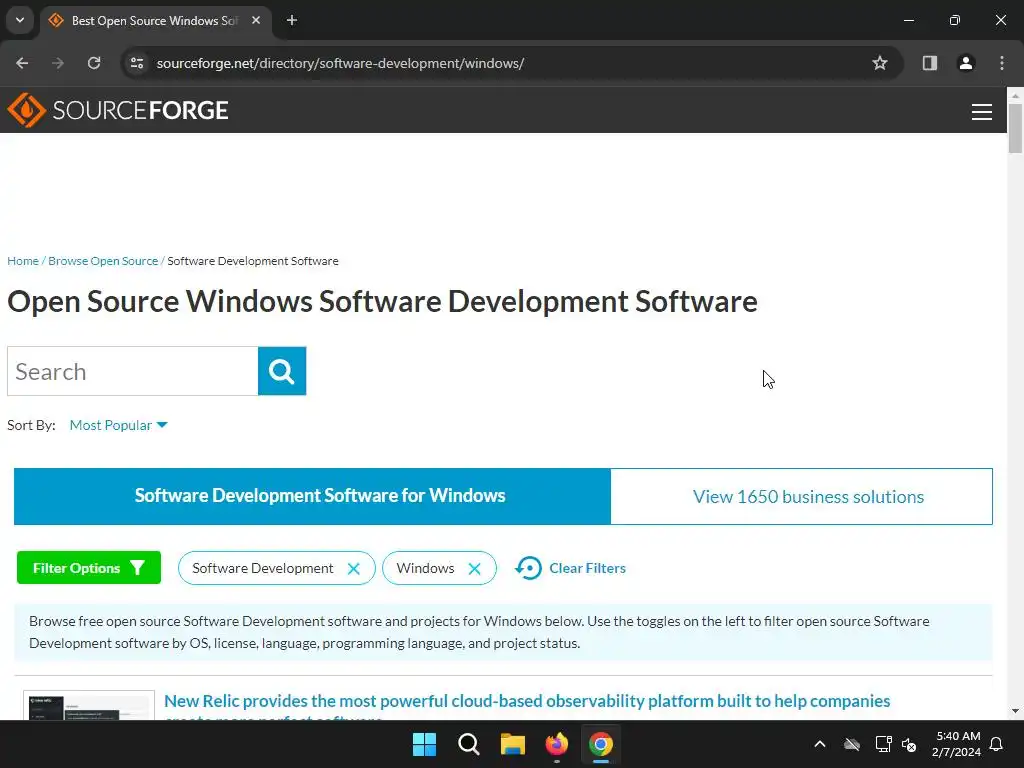This screenshot has height=768, width=1024.
Task: Click the Chrome taskbar icon
Action: [x=601, y=744]
